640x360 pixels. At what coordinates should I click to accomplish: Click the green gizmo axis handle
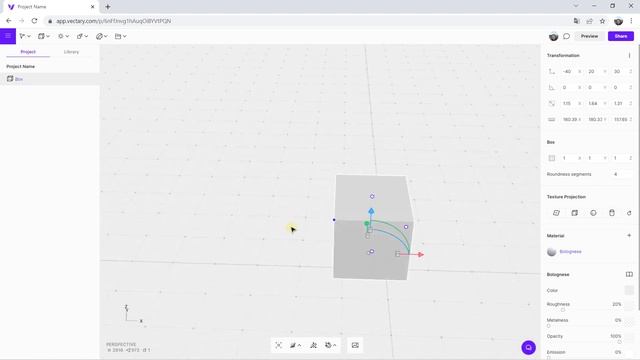tap(367, 223)
